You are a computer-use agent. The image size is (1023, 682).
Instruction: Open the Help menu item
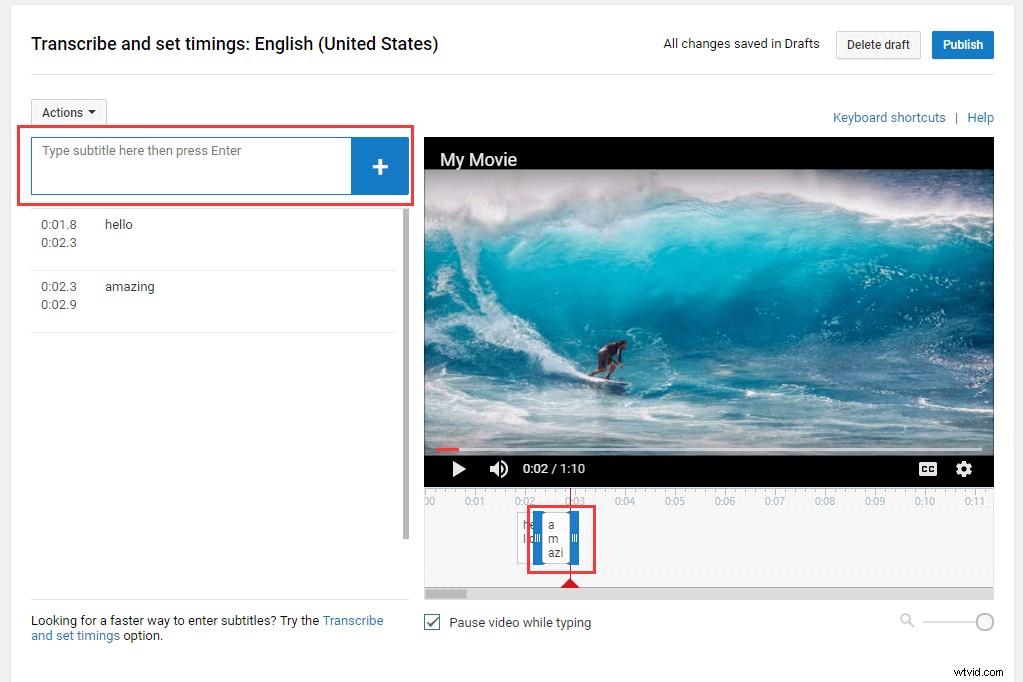[x=980, y=117]
